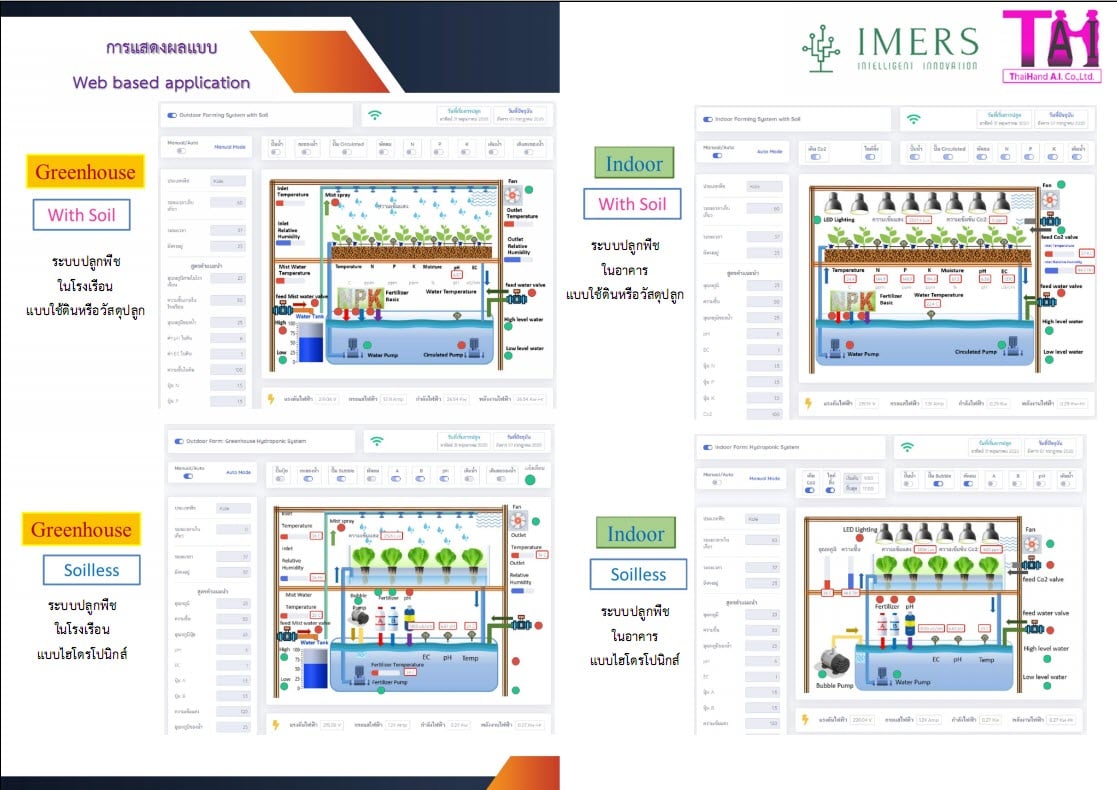Click Manual Mode text in Greenhouse With Soil dashboard
Viewport: 1117px width, 790px height.
point(230,147)
